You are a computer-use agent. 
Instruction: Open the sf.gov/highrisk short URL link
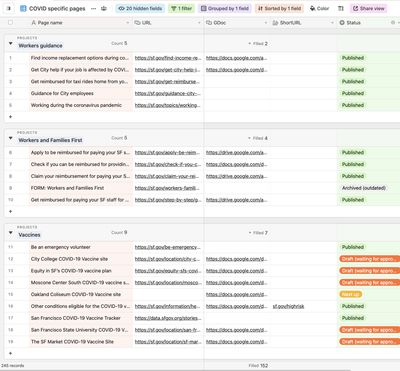pyautogui.click(x=288, y=306)
